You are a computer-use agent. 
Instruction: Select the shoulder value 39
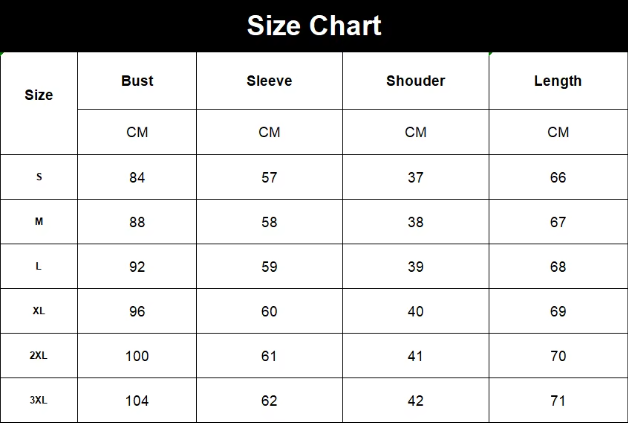pyautogui.click(x=415, y=267)
